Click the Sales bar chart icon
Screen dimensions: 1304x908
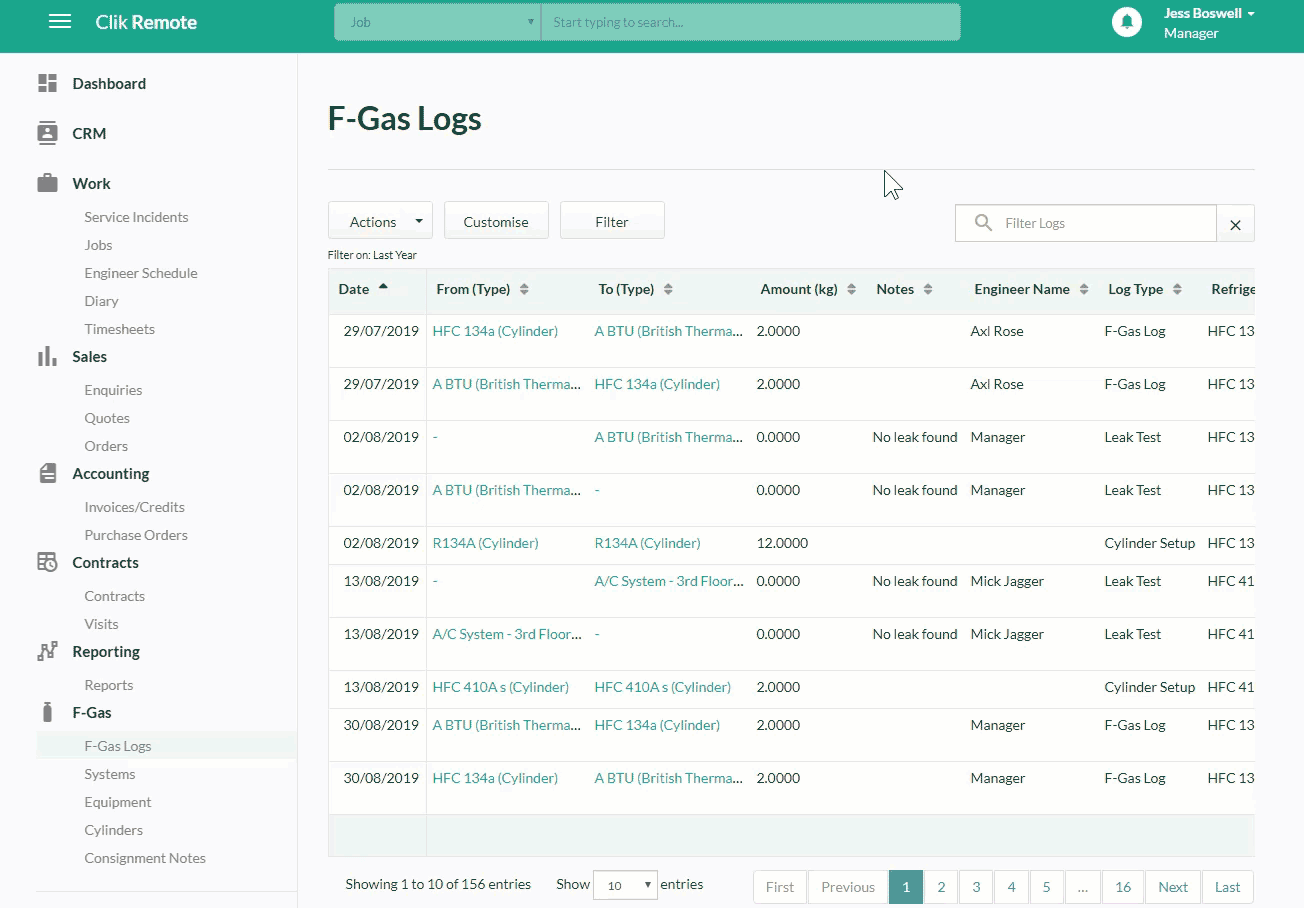(x=47, y=356)
